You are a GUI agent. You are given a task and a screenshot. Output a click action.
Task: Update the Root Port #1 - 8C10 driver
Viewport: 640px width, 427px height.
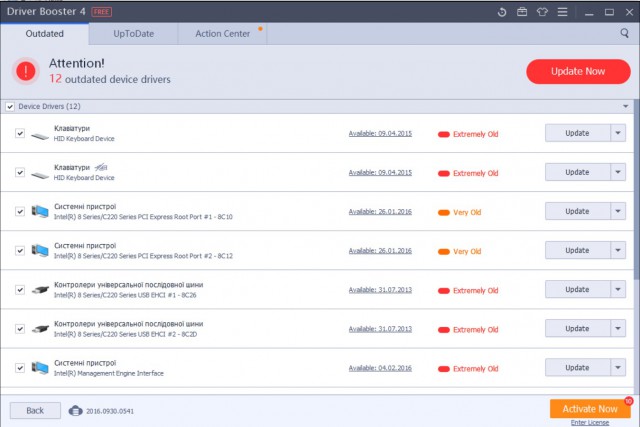pyautogui.click(x=578, y=211)
